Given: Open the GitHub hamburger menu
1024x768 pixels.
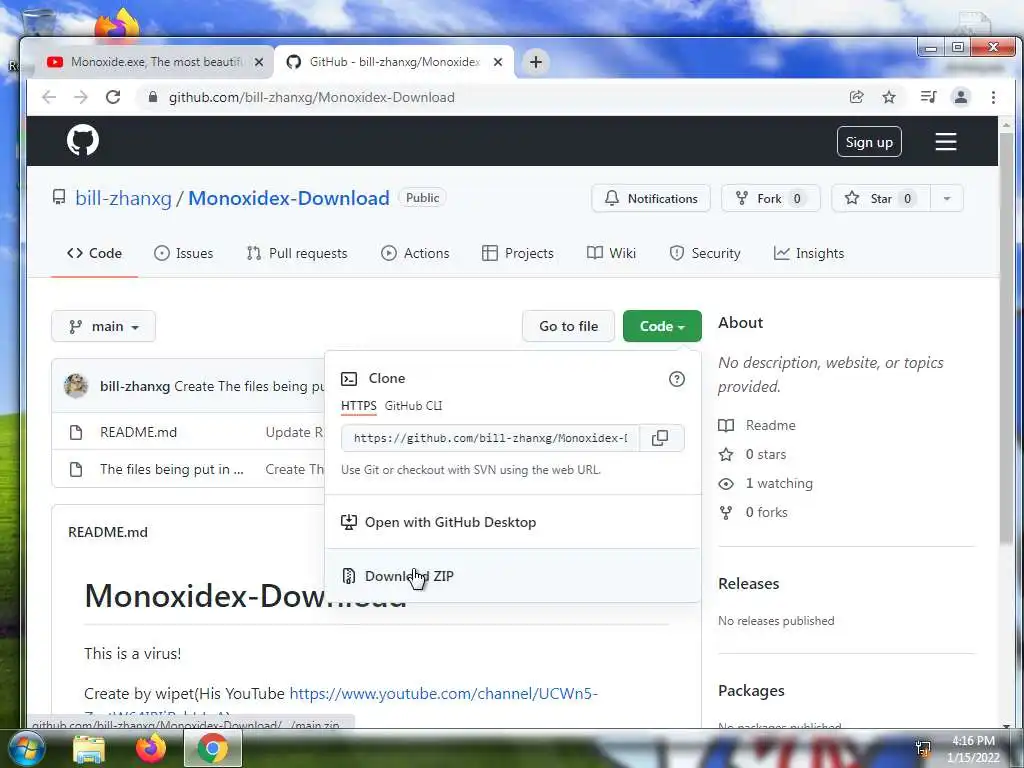Looking at the screenshot, I should pyautogui.click(x=945, y=142).
